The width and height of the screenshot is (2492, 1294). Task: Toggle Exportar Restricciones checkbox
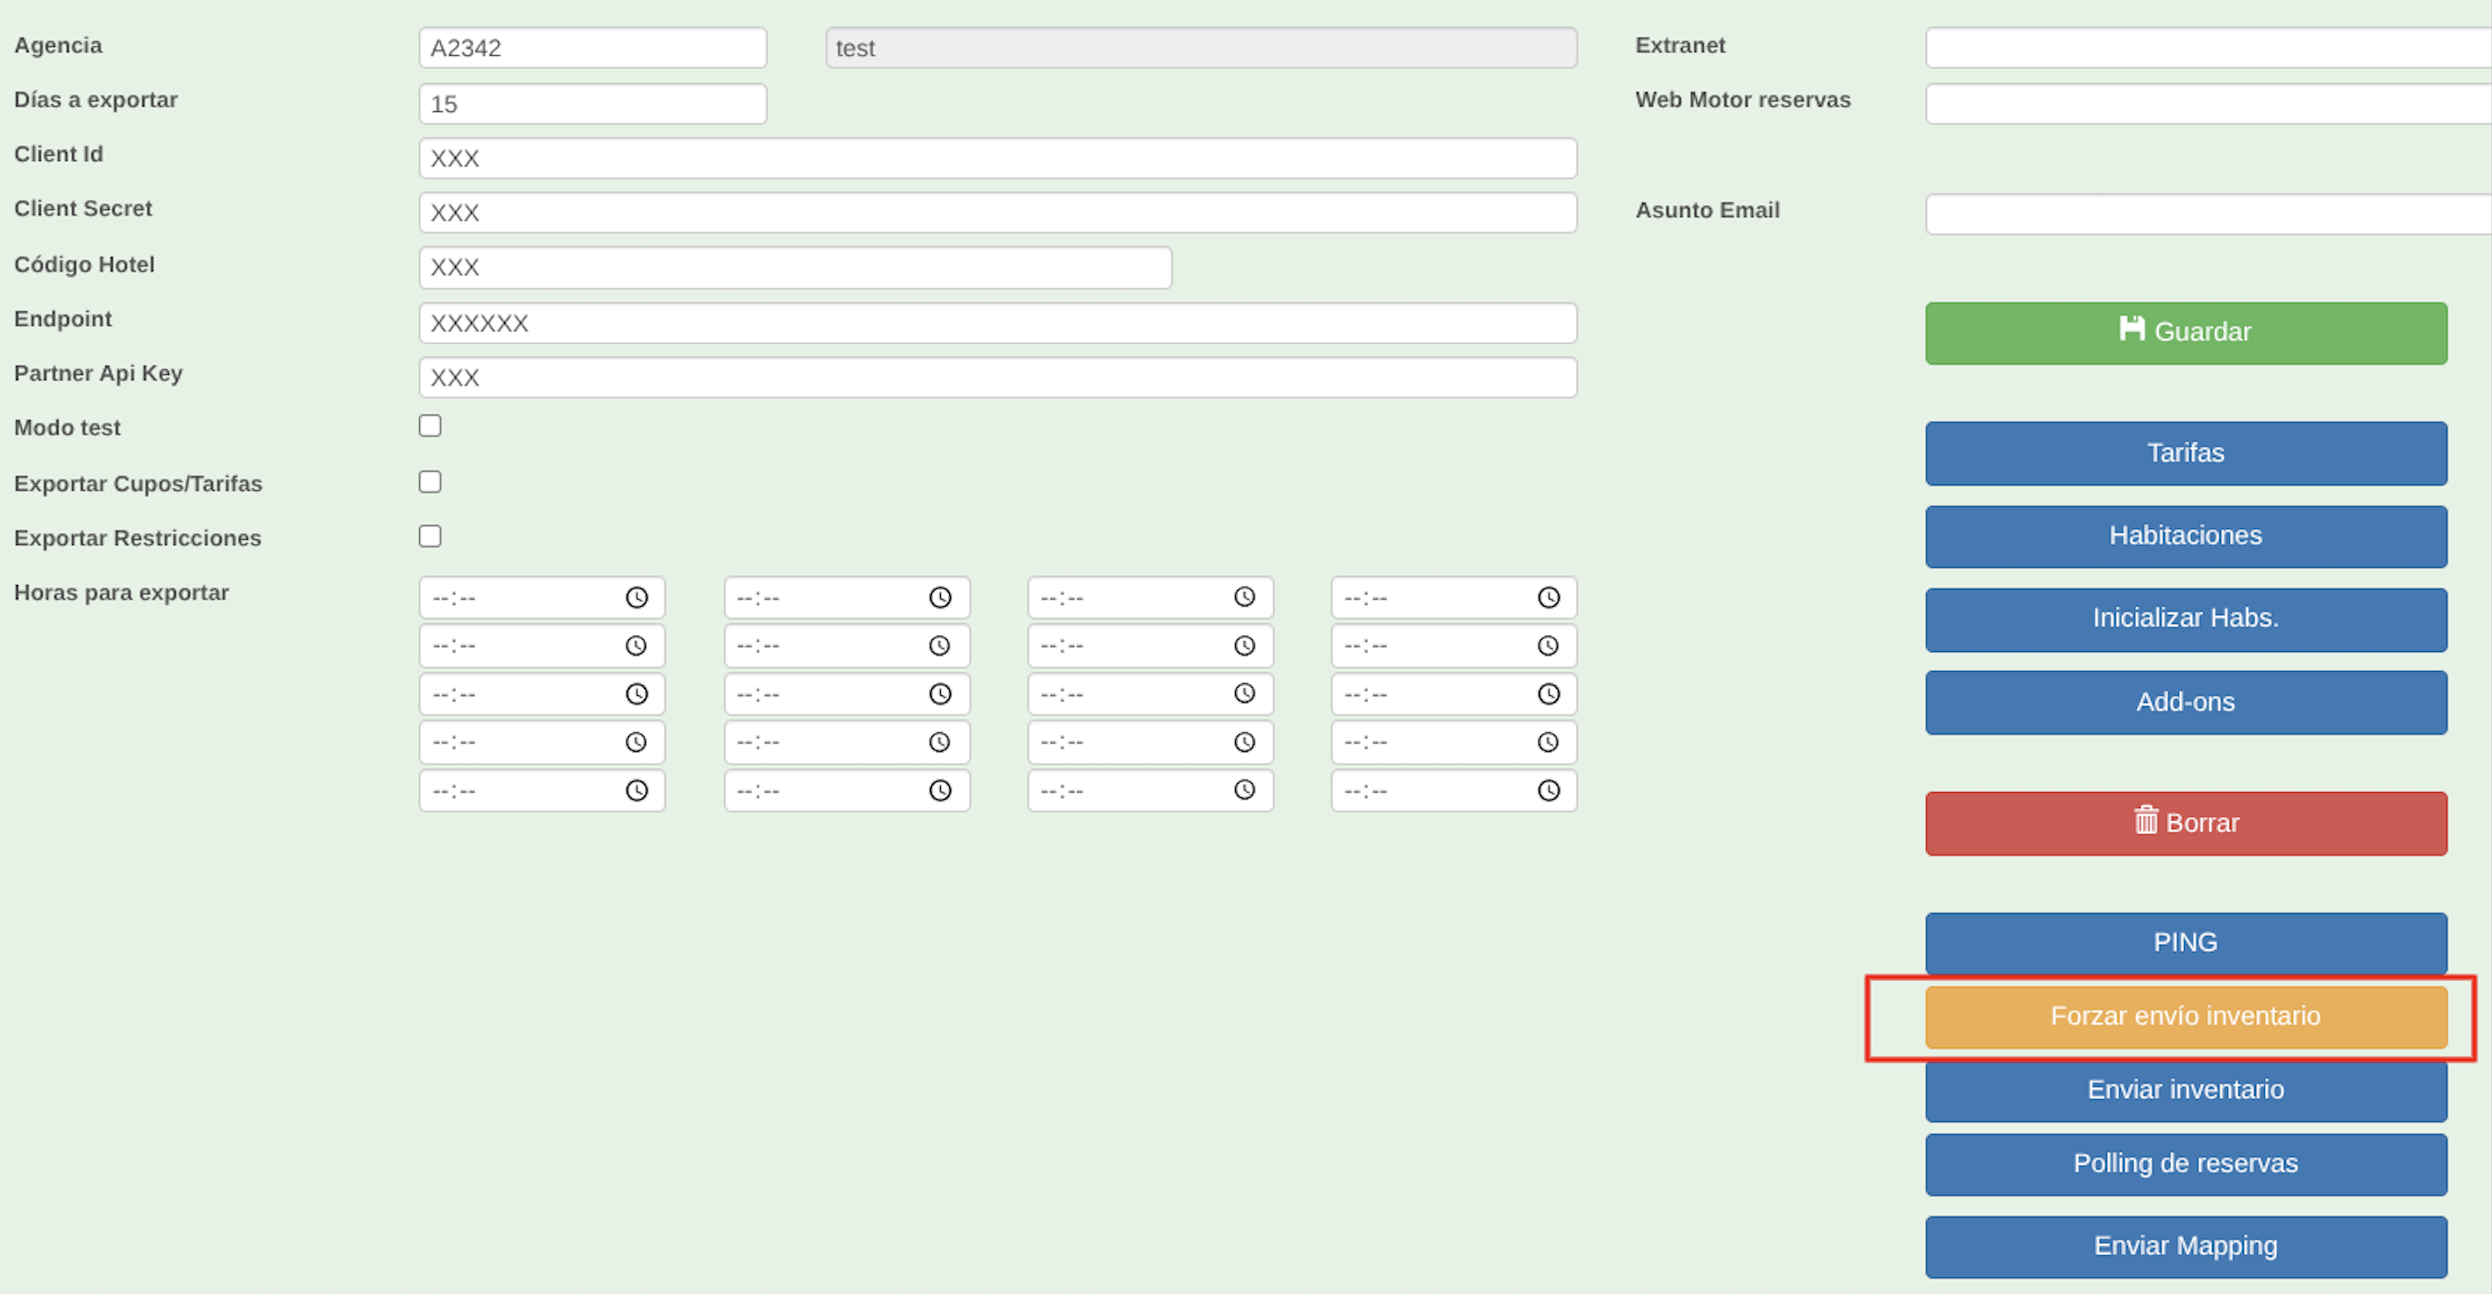(430, 536)
